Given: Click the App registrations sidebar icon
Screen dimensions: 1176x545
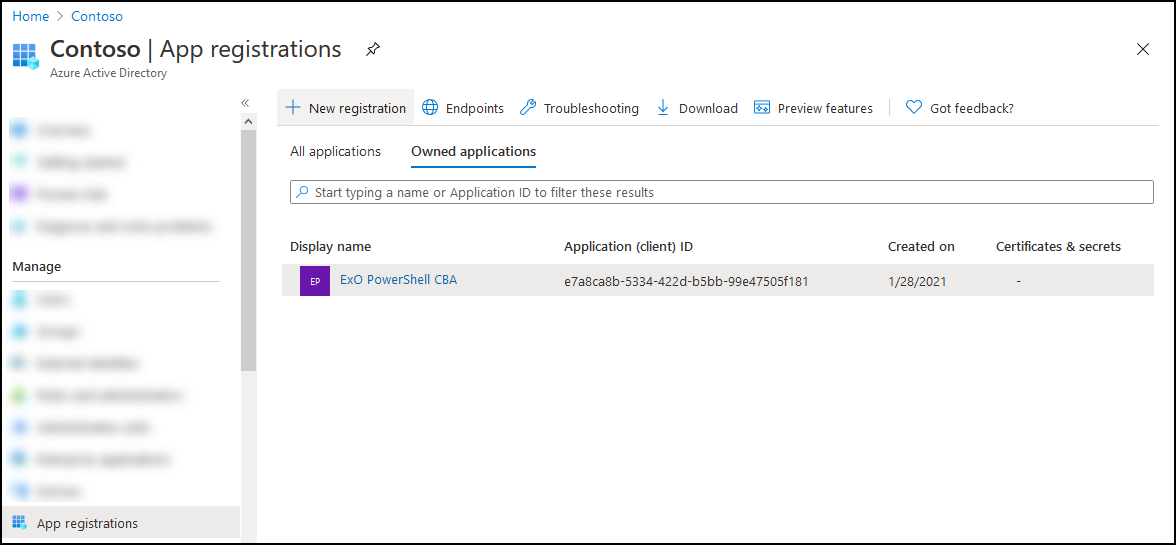Looking at the screenshot, I should [20, 523].
